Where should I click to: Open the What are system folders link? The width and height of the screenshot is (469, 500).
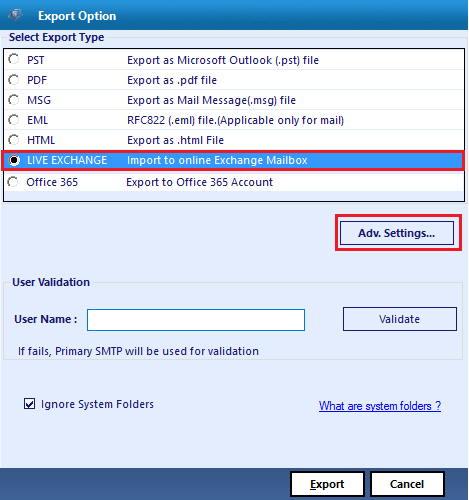point(380,406)
